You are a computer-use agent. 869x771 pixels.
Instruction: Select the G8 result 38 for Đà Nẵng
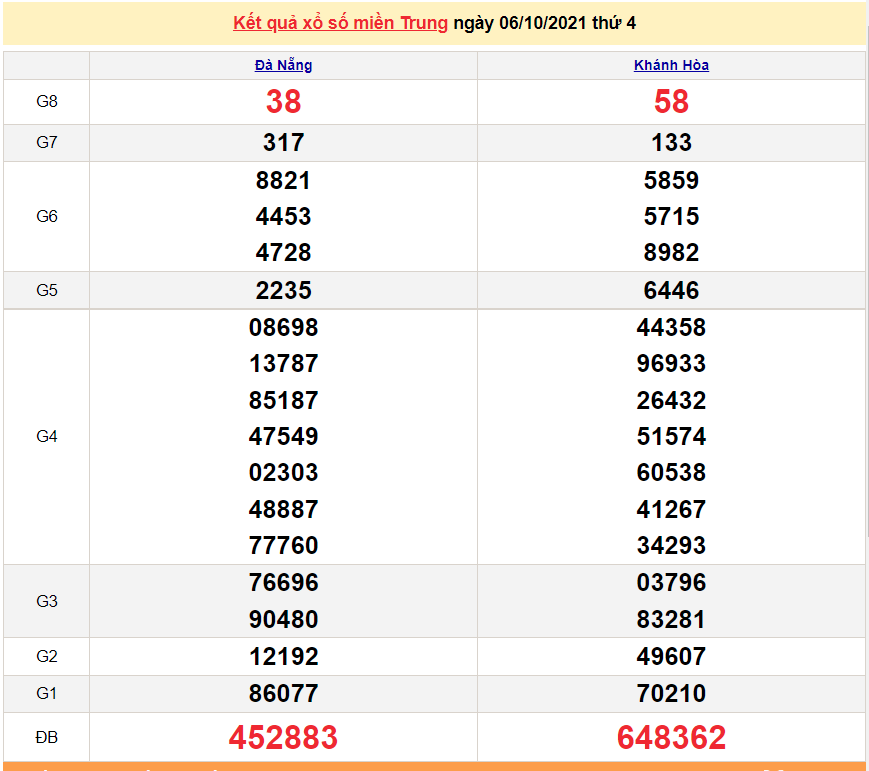click(x=283, y=101)
